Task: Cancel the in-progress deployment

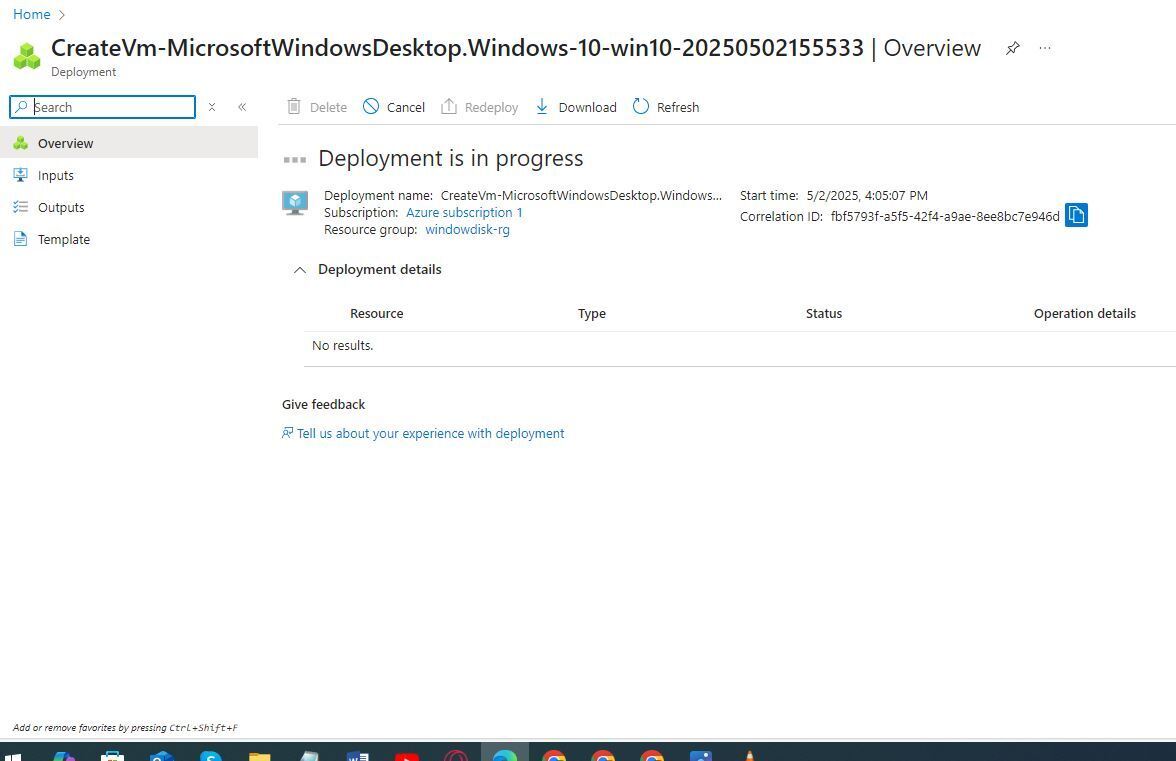Action: point(394,107)
